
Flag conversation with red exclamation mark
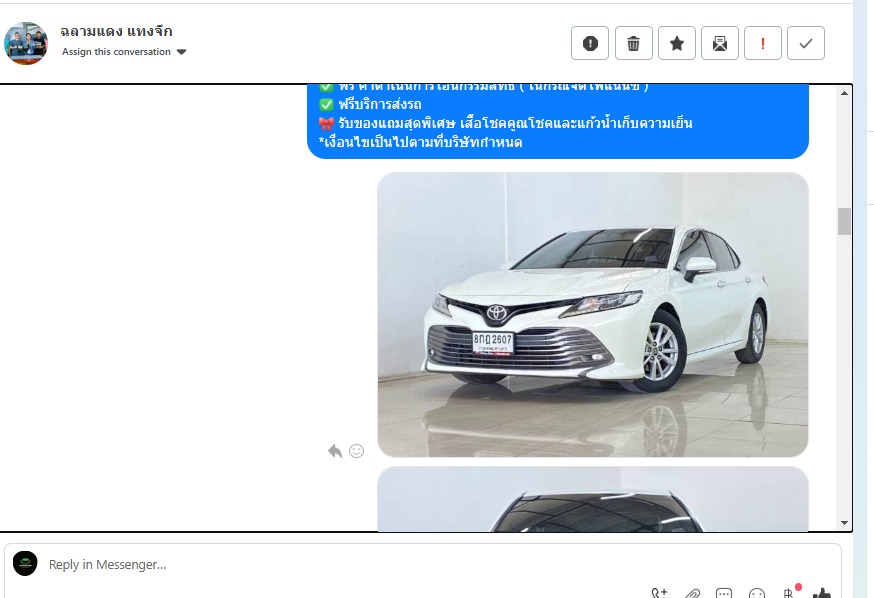click(x=763, y=43)
